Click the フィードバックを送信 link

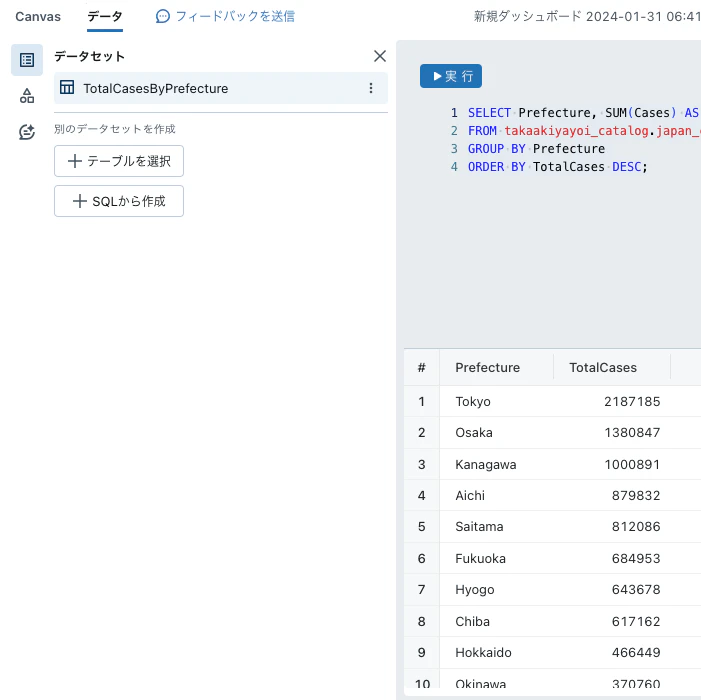235,17
